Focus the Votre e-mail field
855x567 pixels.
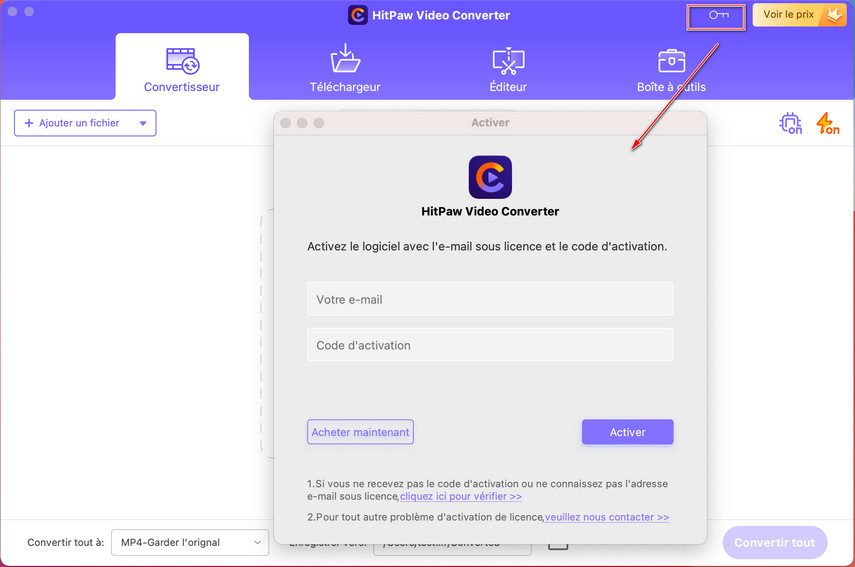point(490,299)
